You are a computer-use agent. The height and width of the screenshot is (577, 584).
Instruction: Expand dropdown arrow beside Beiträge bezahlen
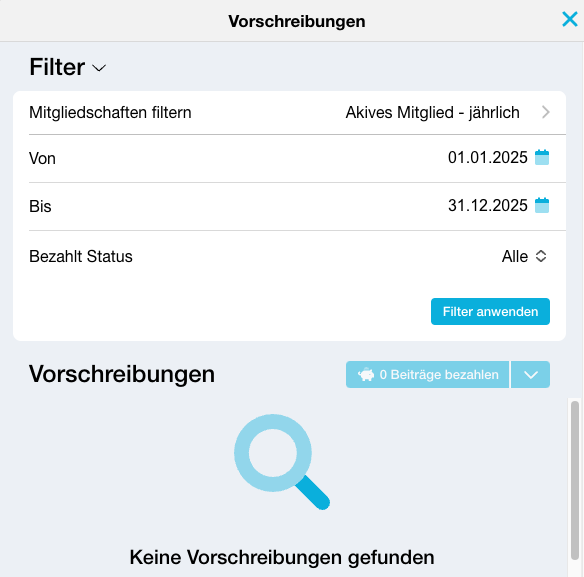530,374
